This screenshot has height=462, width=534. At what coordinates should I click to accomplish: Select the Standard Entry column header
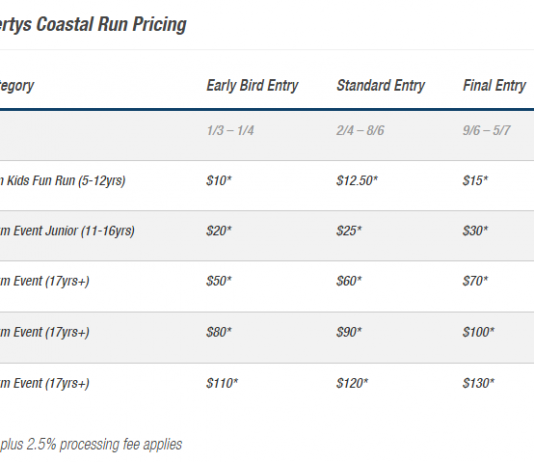click(381, 85)
